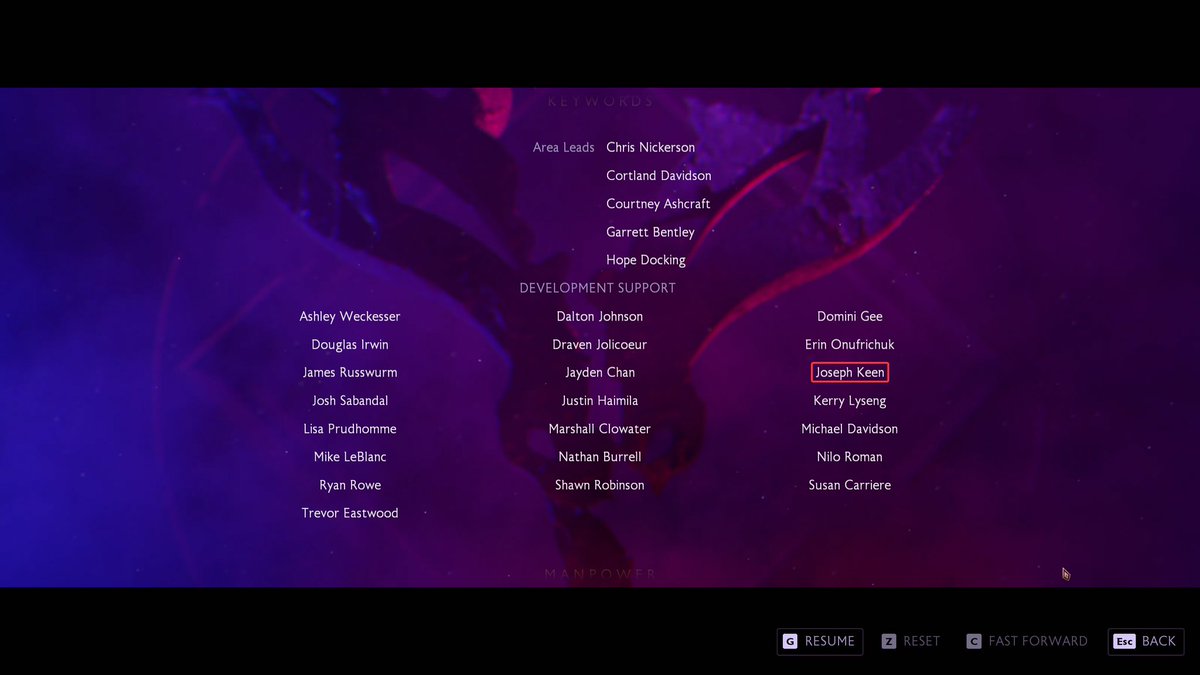Click the name Lisa Prudhomme
The width and height of the screenshot is (1200, 675).
350,428
